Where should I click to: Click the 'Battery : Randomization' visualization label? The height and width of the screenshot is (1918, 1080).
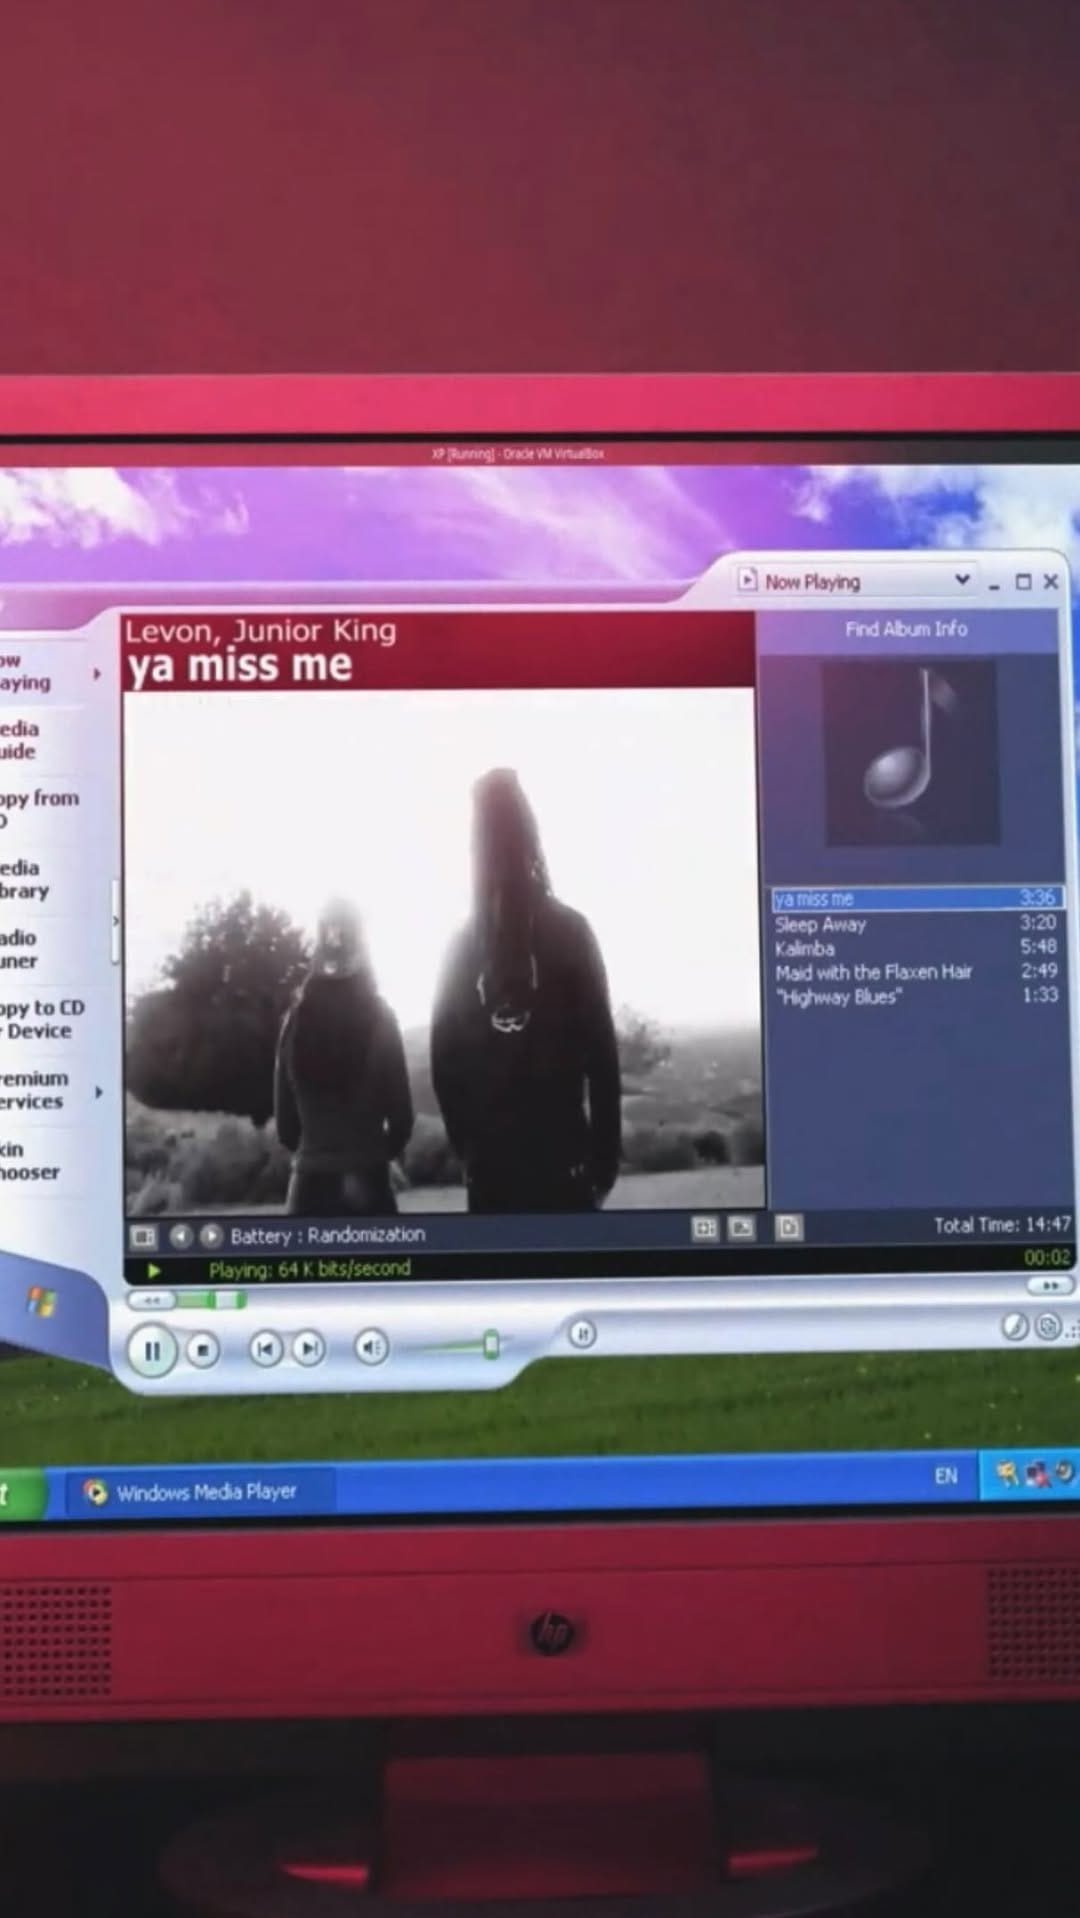point(328,1235)
